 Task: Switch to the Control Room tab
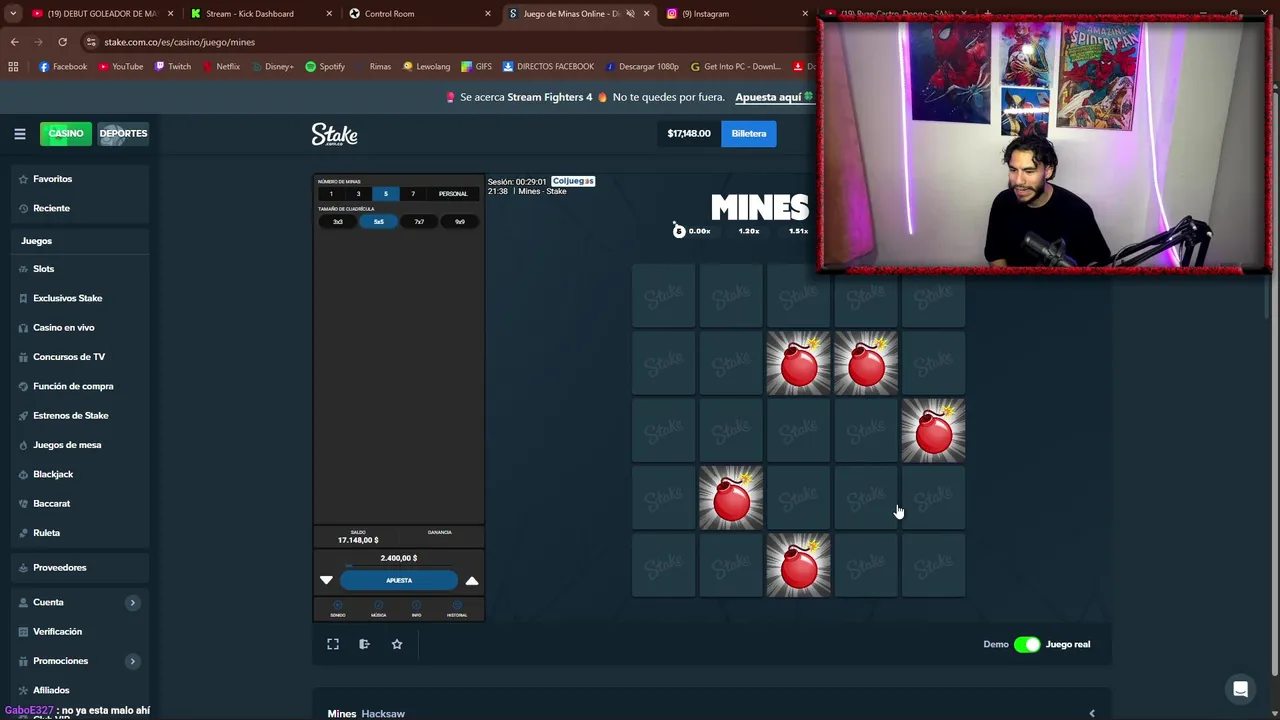pos(421,14)
